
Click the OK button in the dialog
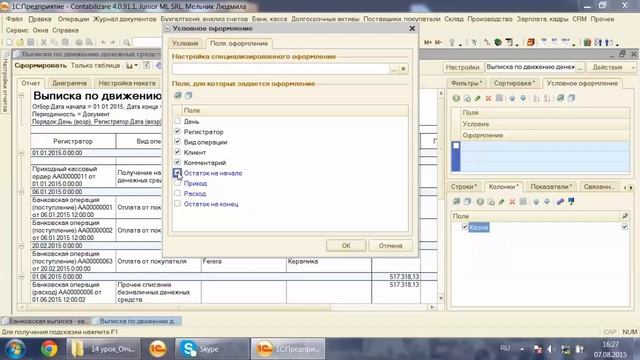(346, 245)
